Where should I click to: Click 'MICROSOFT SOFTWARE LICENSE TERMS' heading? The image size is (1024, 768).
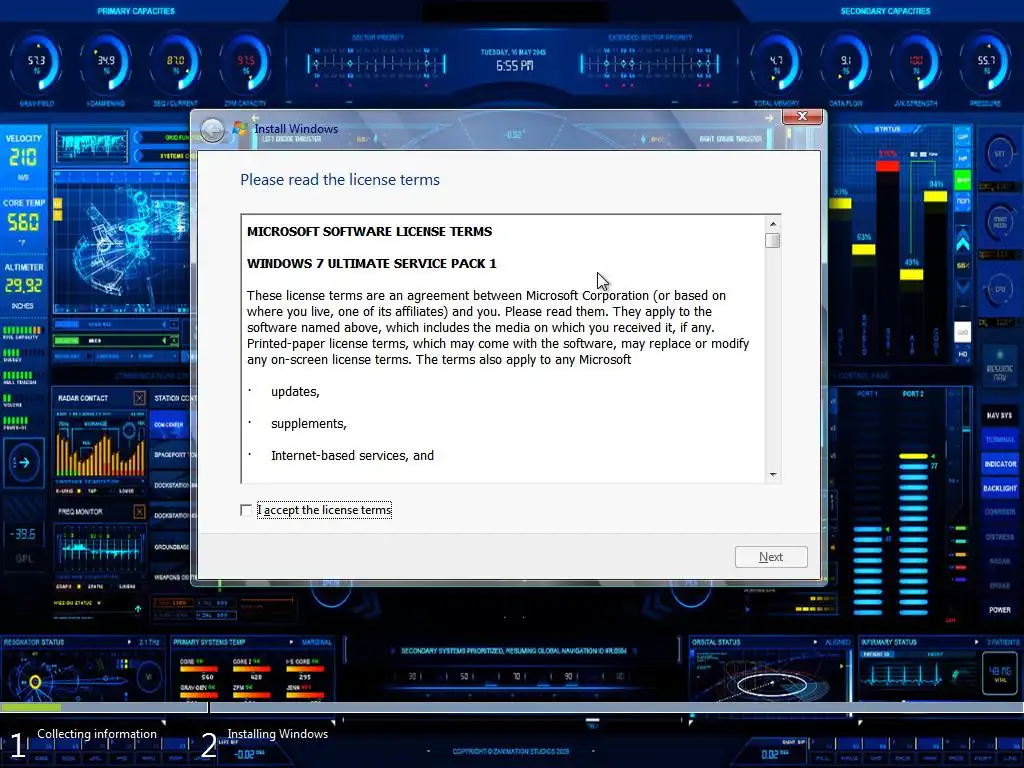click(370, 231)
